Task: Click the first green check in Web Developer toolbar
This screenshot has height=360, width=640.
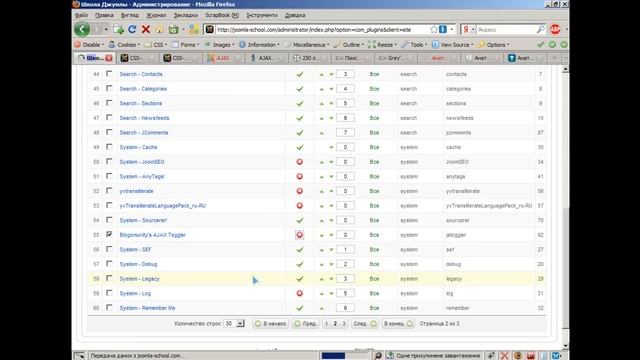Action: pyautogui.click(x=541, y=44)
